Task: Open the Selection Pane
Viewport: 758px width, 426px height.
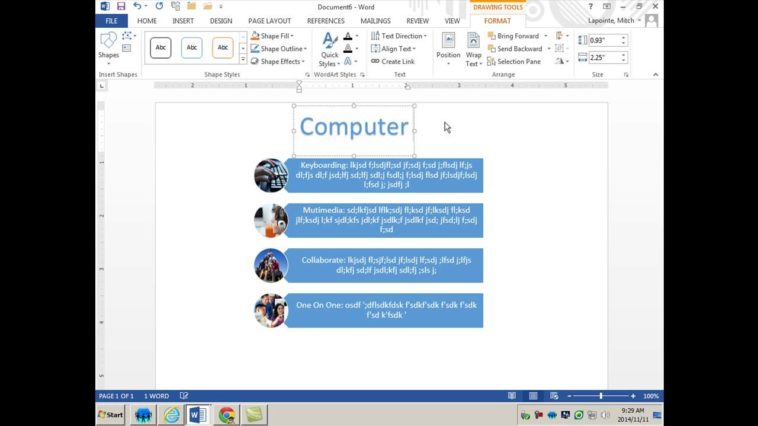Action: 518,62
